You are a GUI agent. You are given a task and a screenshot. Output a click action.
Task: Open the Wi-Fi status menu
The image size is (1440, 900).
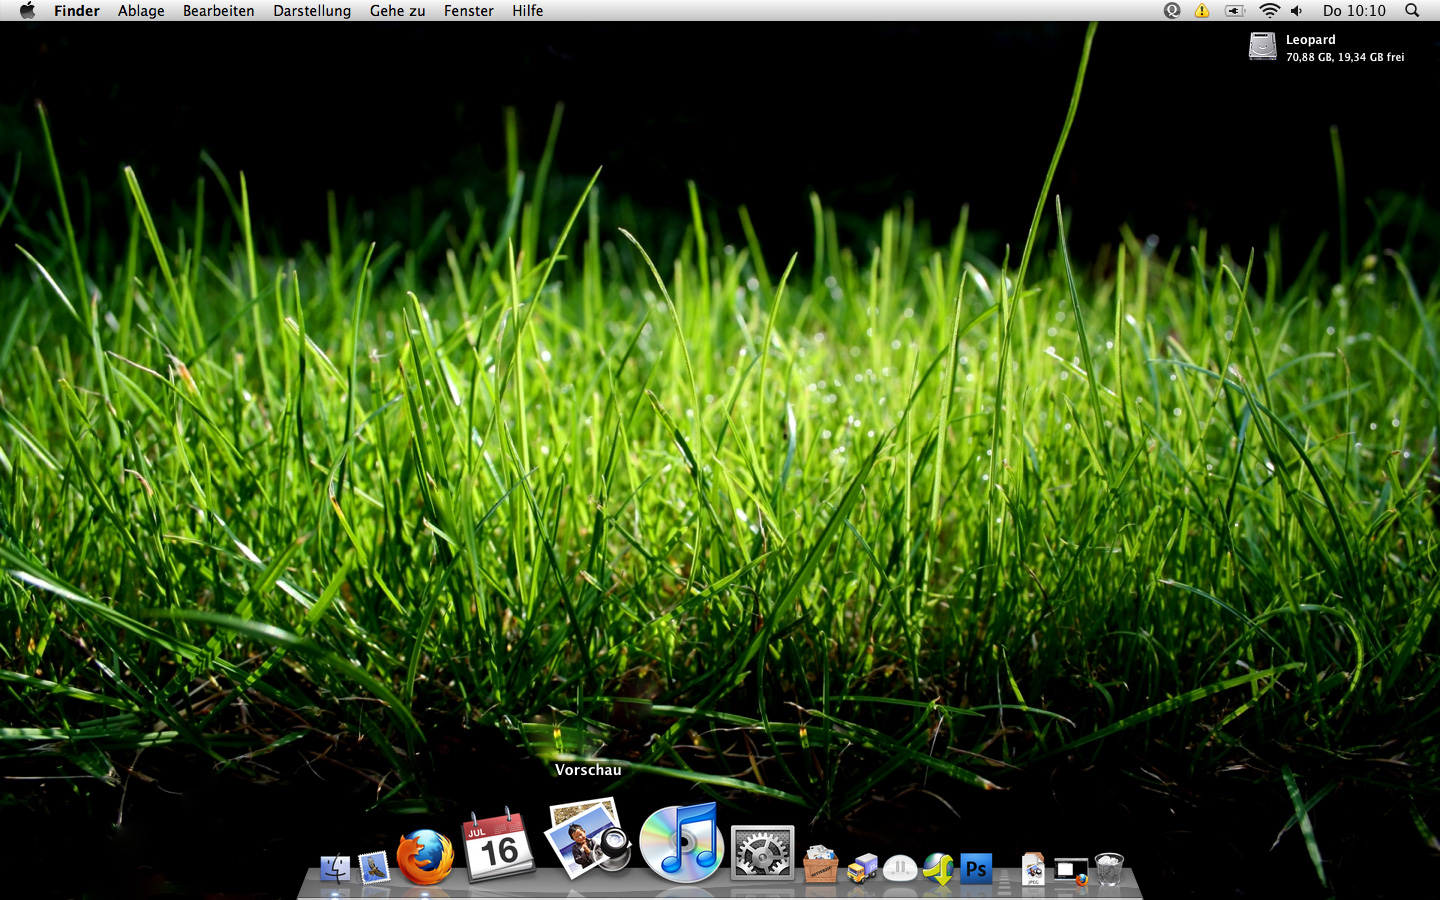1269,11
